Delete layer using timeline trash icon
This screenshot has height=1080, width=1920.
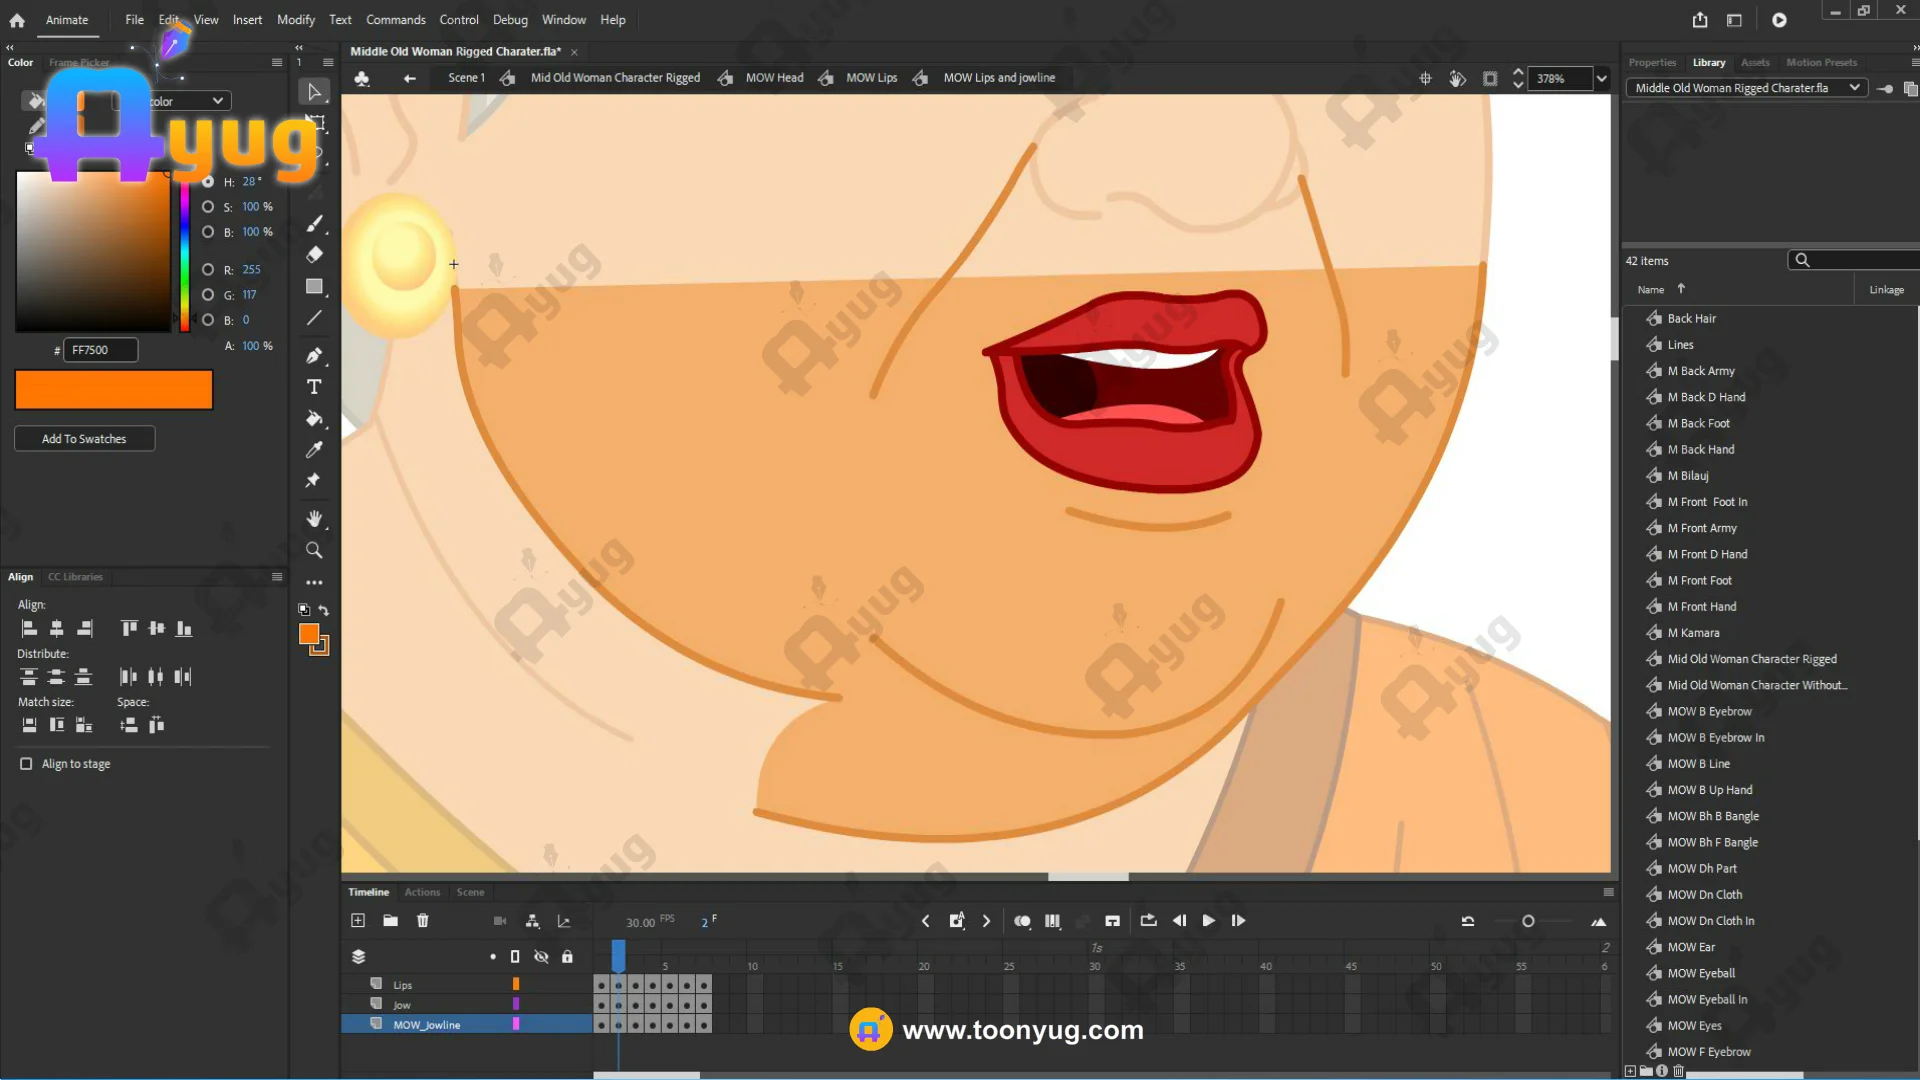coord(423,921)
